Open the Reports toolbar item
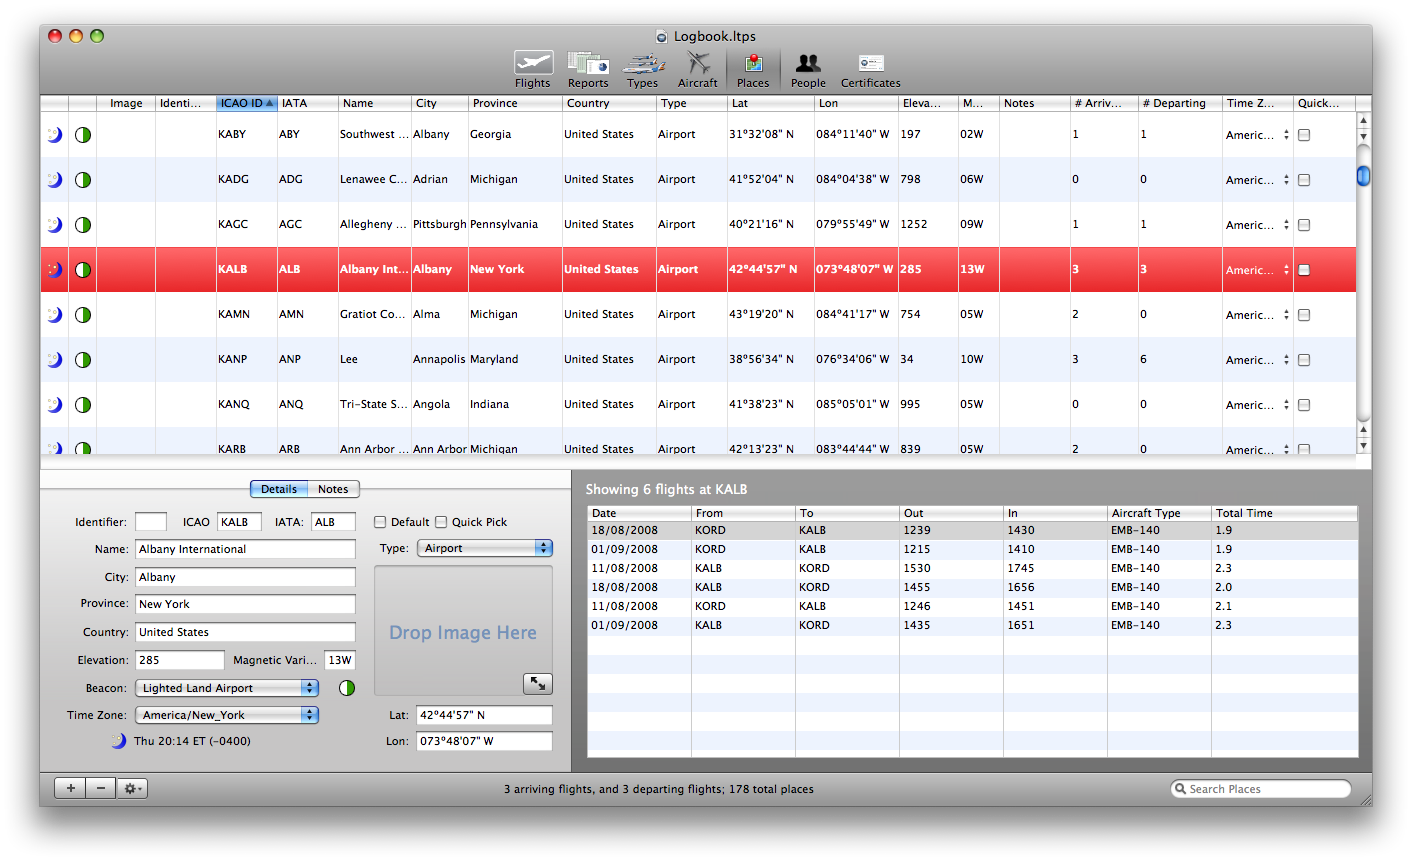Screen dimensions: 1412x861 (x=588, y=70)
